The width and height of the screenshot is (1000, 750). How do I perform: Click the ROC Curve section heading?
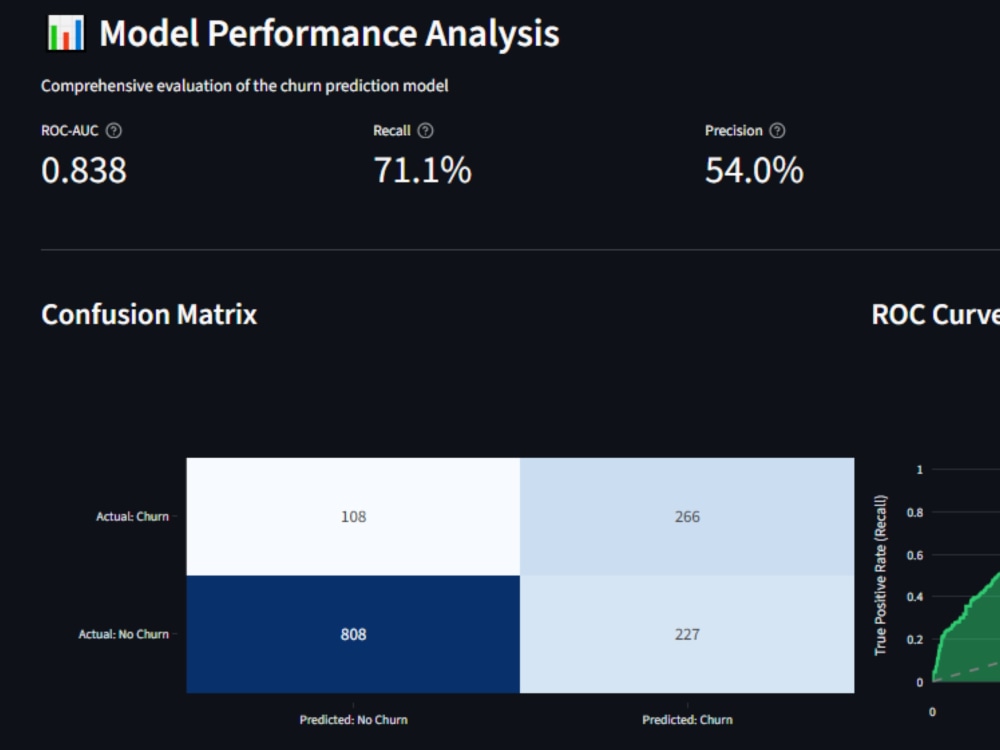tap(936, 314)
